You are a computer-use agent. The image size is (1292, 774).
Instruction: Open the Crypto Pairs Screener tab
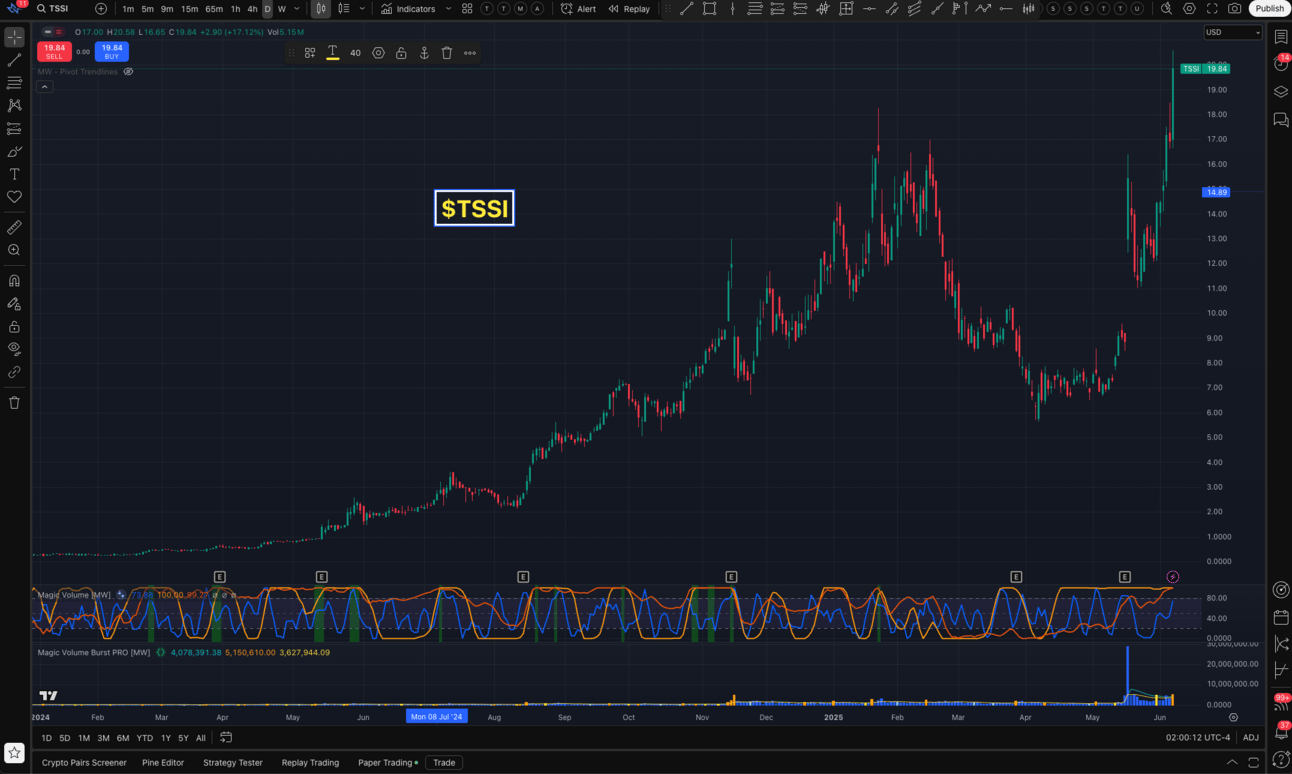point(84,763)
